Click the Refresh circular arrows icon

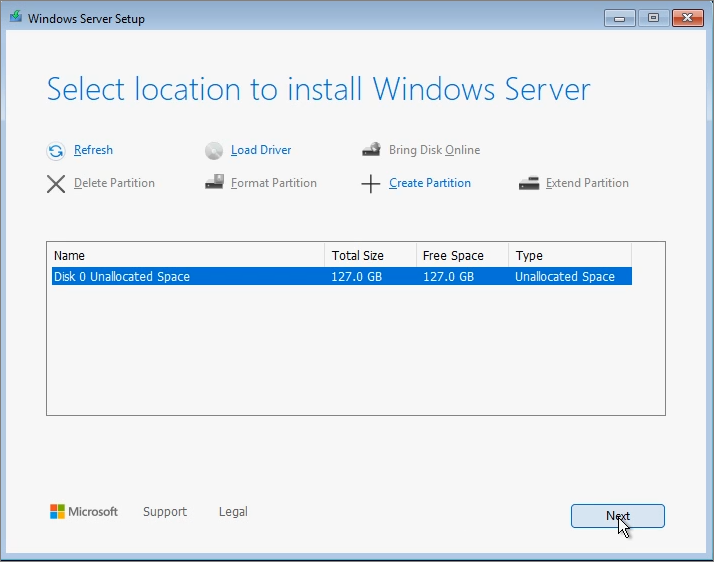click(x=56, y=151)
